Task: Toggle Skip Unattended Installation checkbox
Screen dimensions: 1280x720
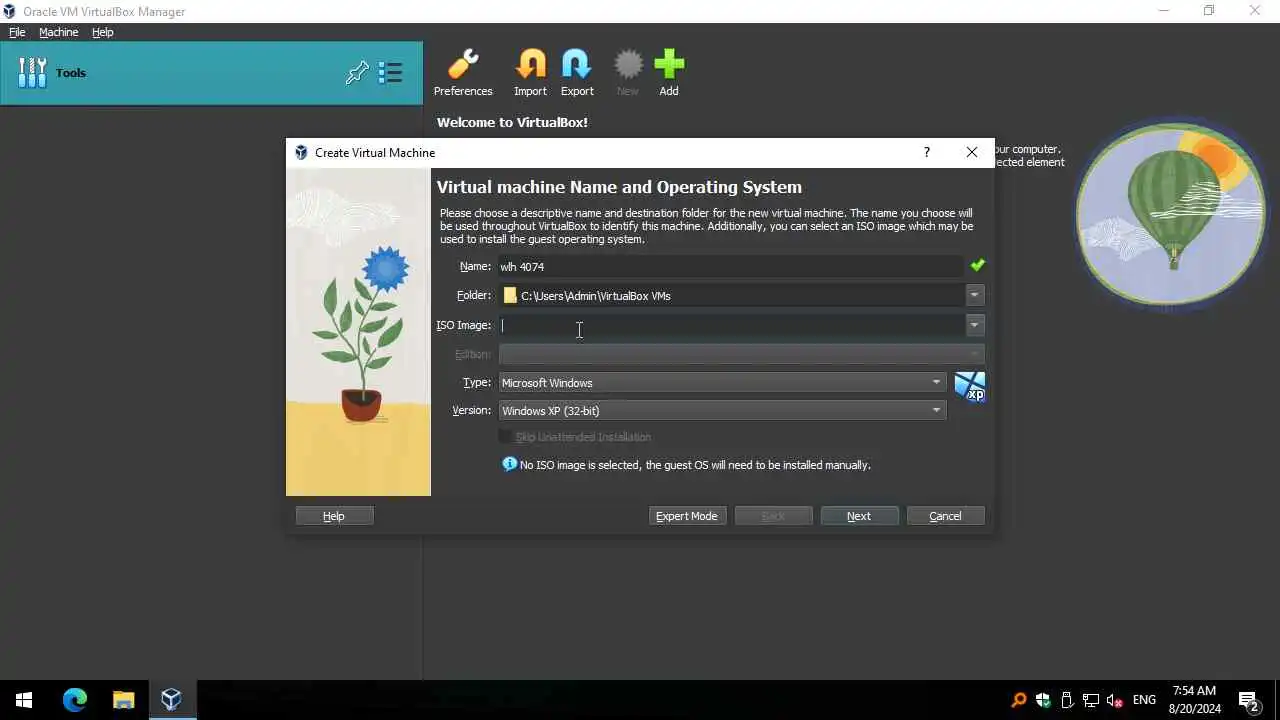Action: (506, 437)
